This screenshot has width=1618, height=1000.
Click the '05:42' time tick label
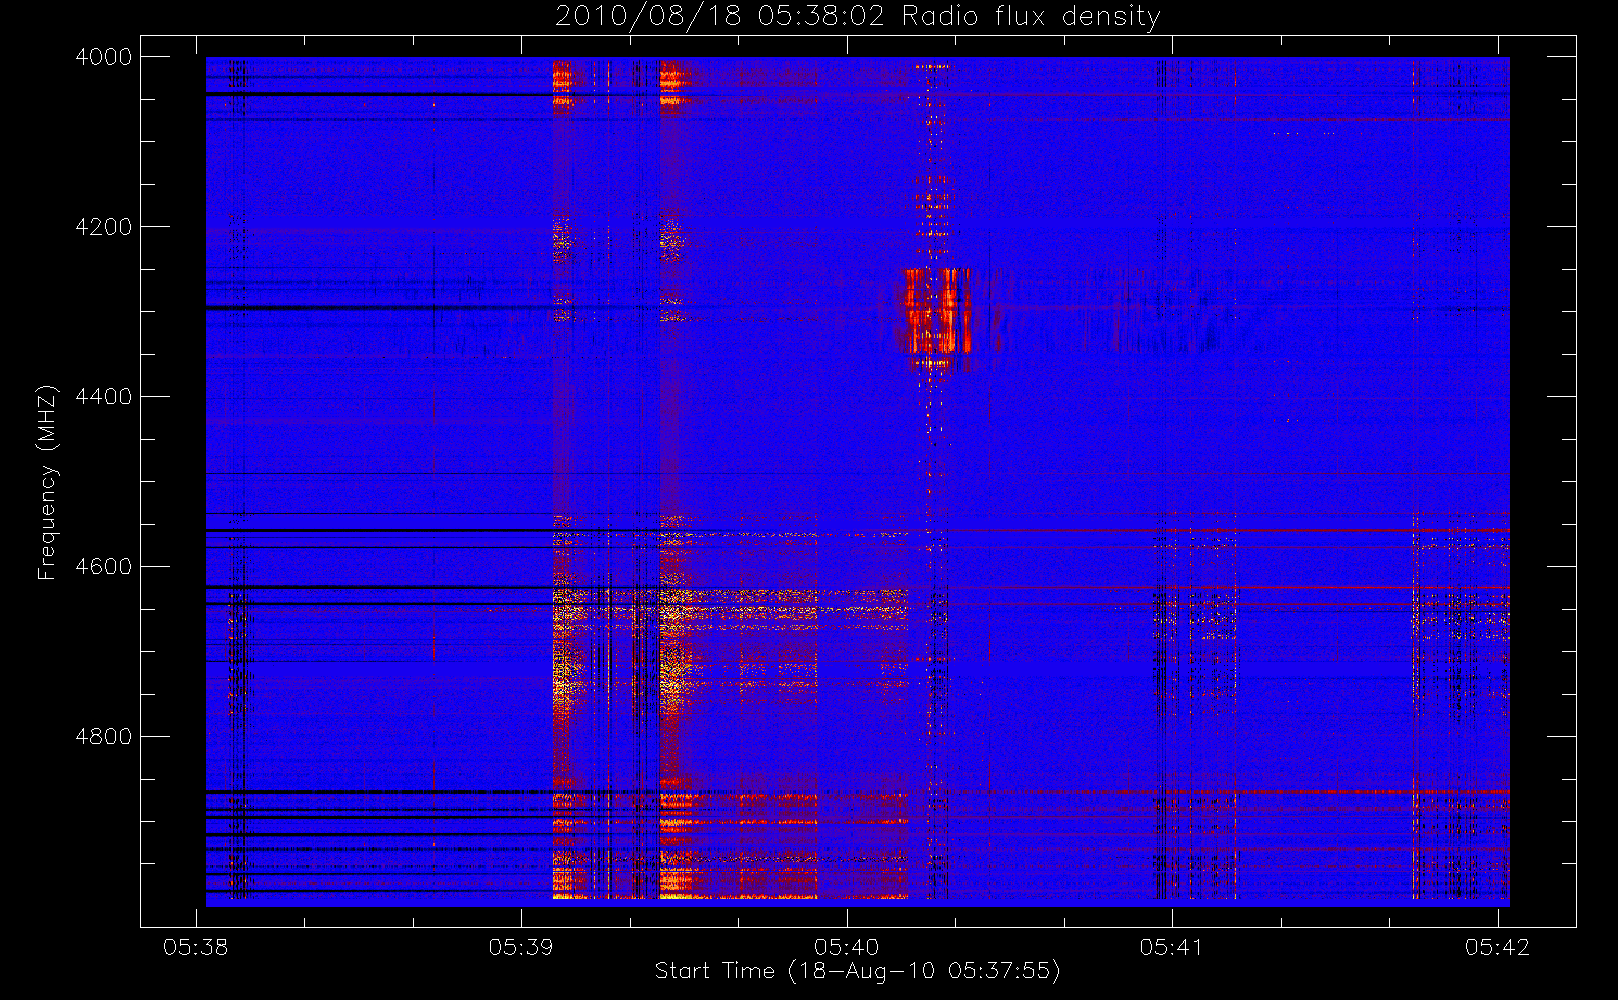1497,947
